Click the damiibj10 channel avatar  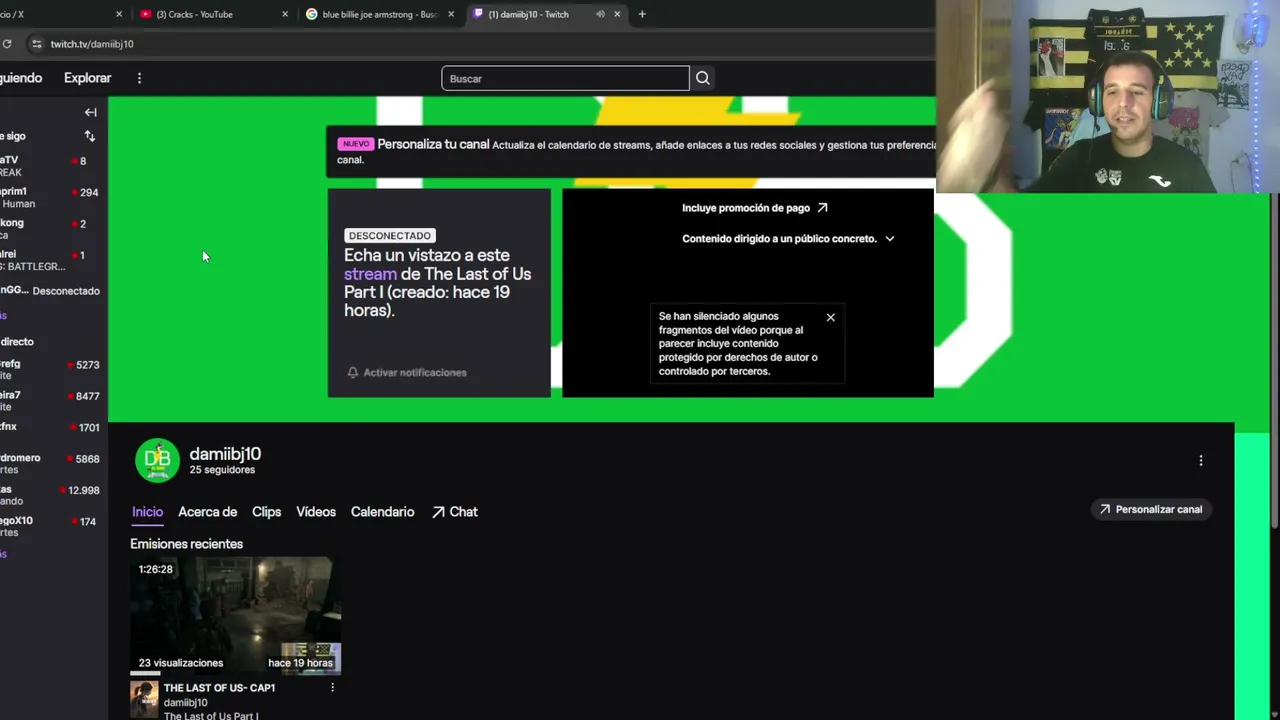click(157, 460)
